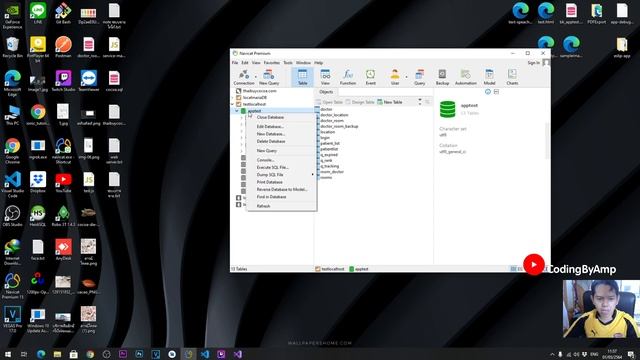Open the AnyDesk desktop shortcut
Screen dimensions: 640x360
(x=63, y=250)
